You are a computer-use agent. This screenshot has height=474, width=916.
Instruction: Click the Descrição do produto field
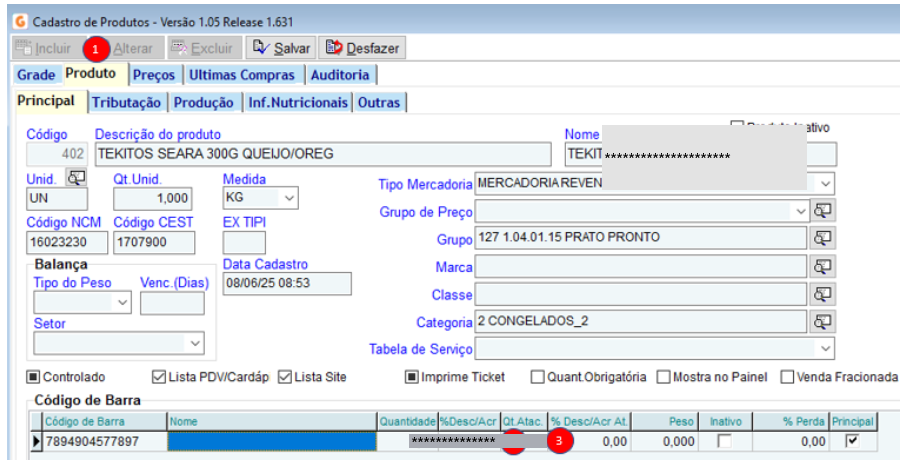[323, 154]
